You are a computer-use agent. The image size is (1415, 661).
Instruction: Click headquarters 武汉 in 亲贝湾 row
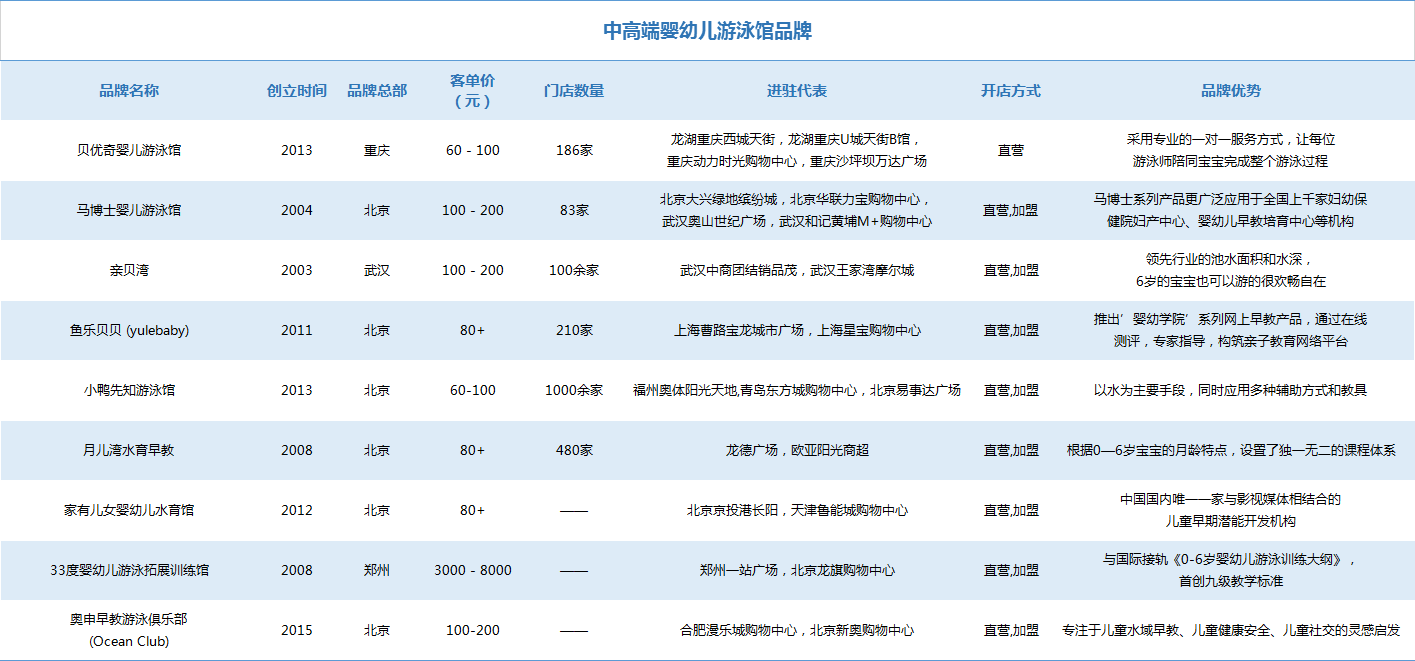coord(377,271)
